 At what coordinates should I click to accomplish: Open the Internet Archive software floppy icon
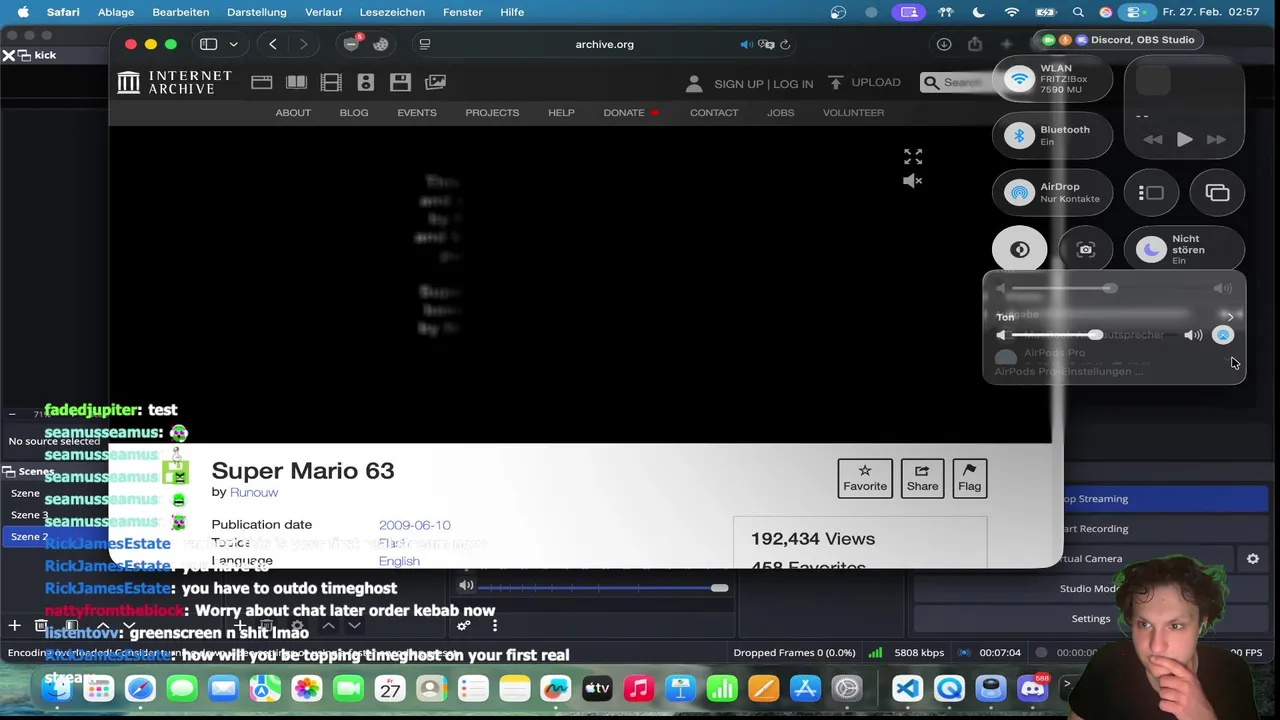pos(400,83)
